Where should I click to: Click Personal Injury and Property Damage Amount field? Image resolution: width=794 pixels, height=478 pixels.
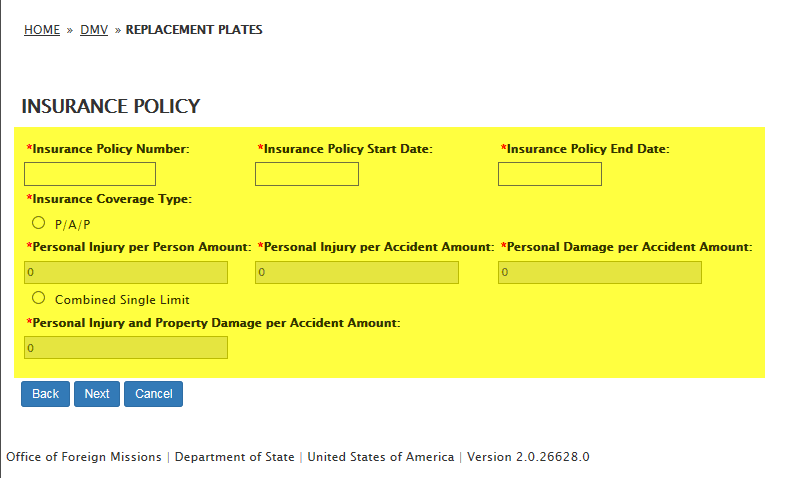126,347
